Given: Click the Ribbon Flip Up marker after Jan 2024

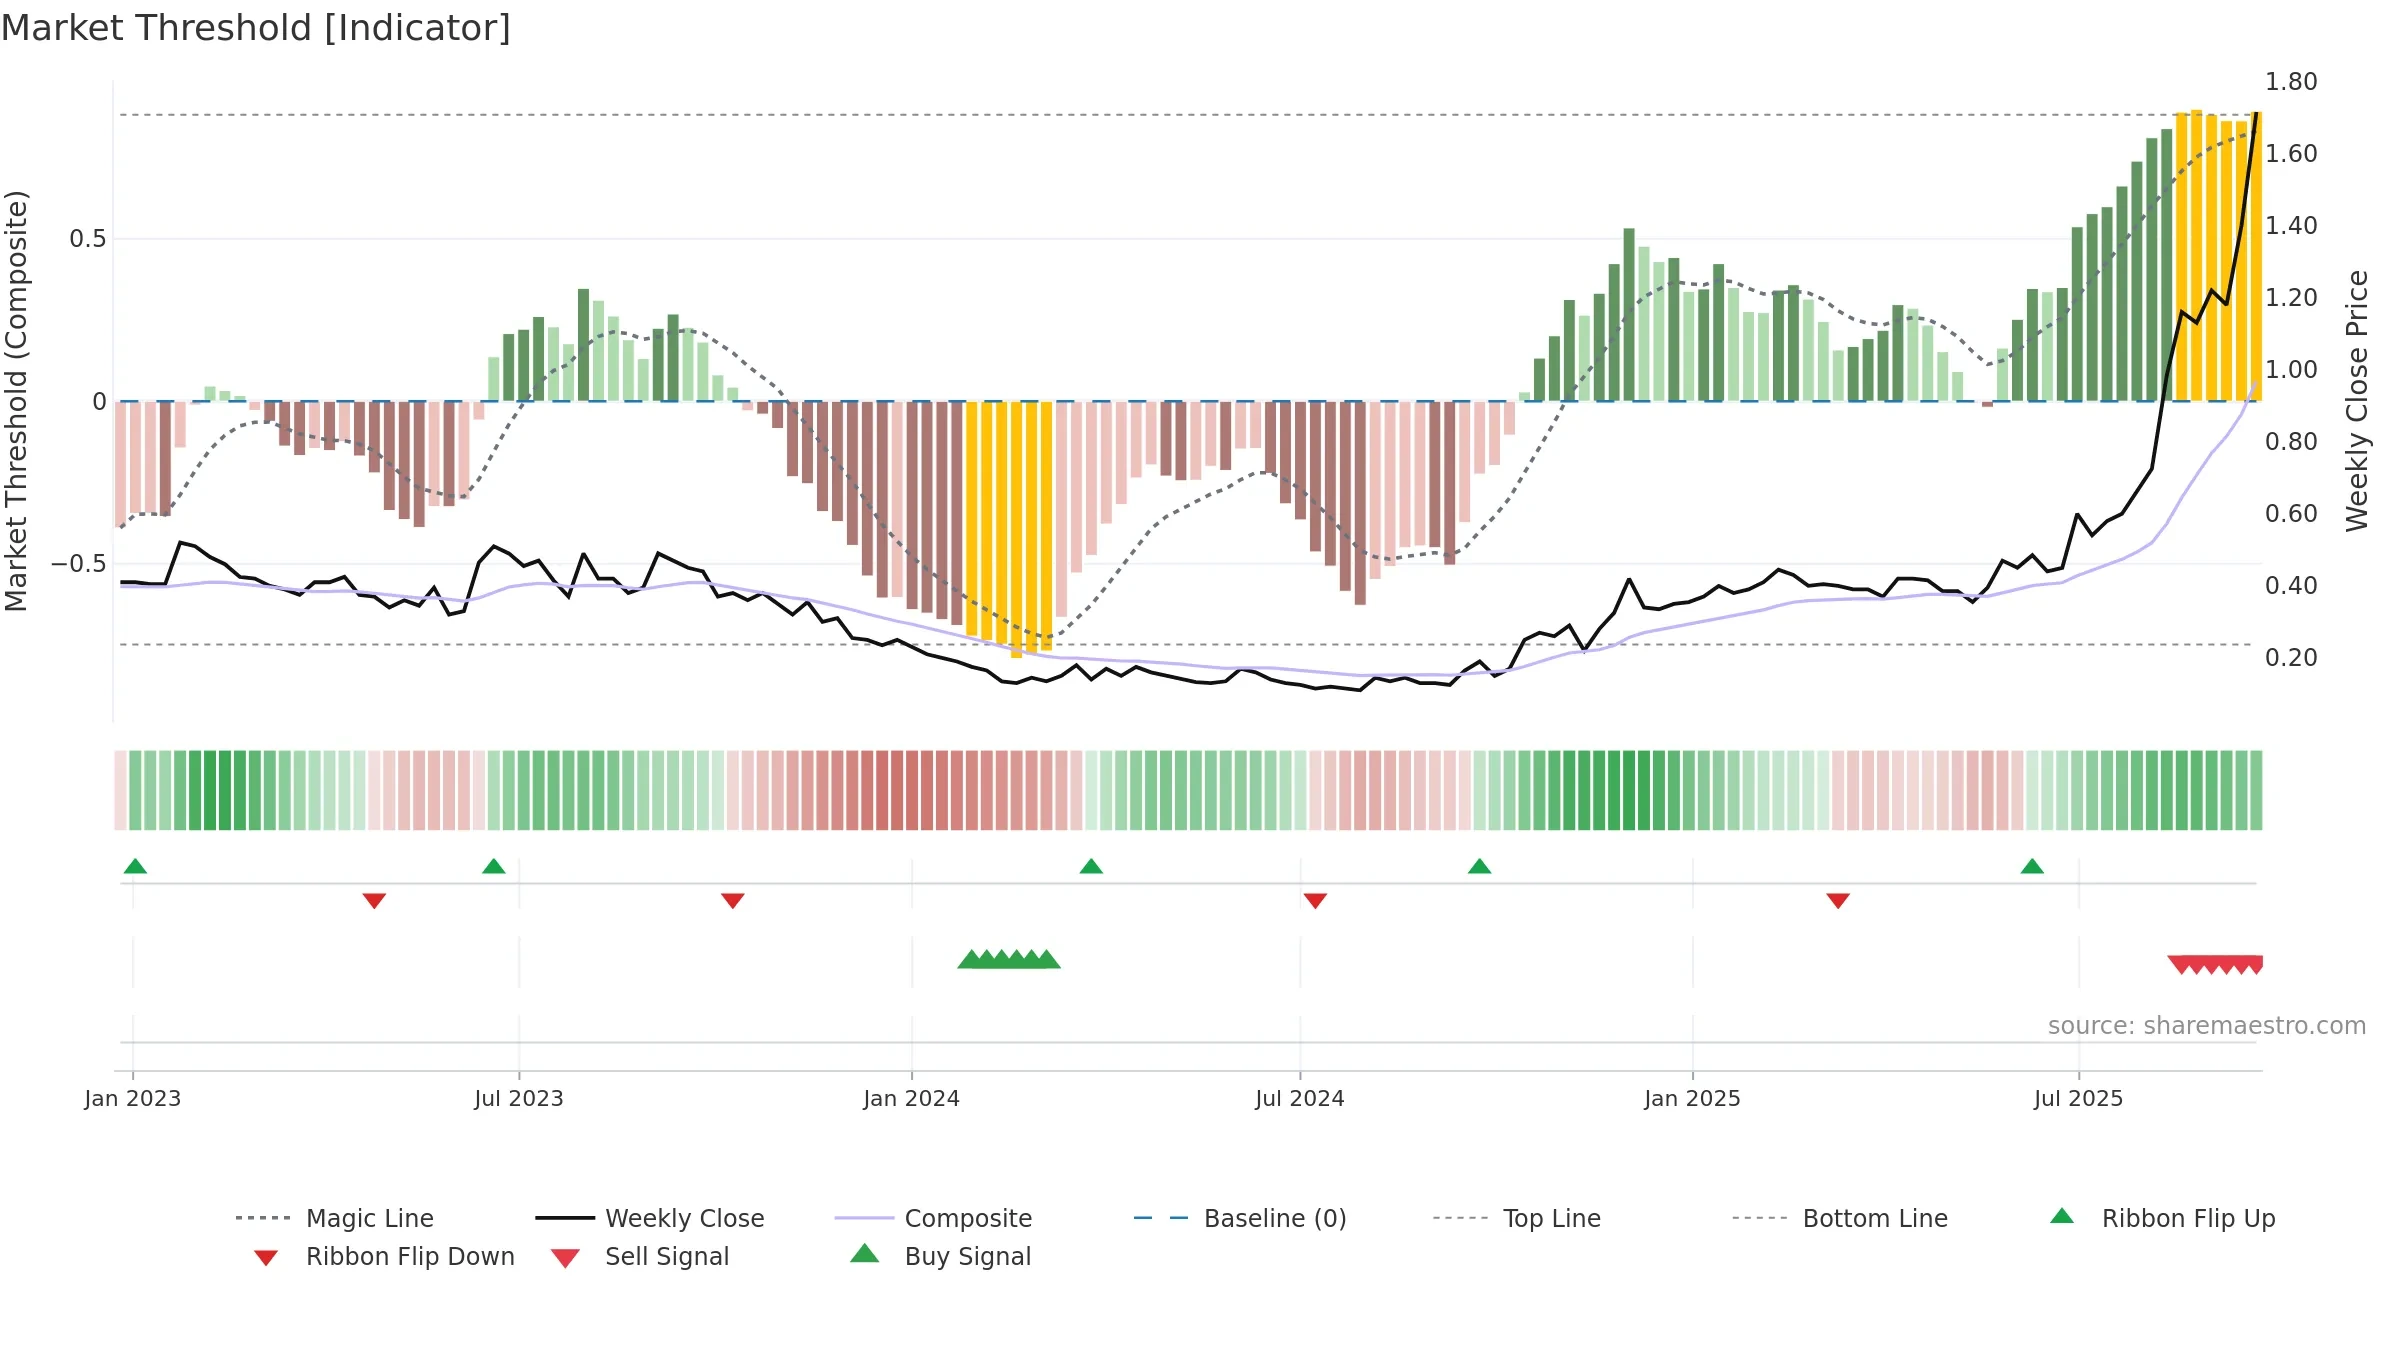Looking at the screenshot, I should (x=1091, y=866).
